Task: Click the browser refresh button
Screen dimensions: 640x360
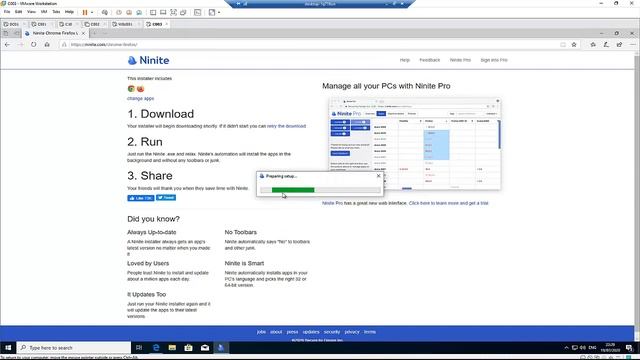Action: click(33, 44)
